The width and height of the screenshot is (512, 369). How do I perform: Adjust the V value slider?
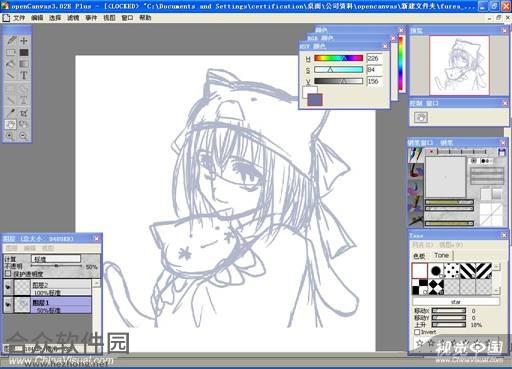[x=338, y=81]
